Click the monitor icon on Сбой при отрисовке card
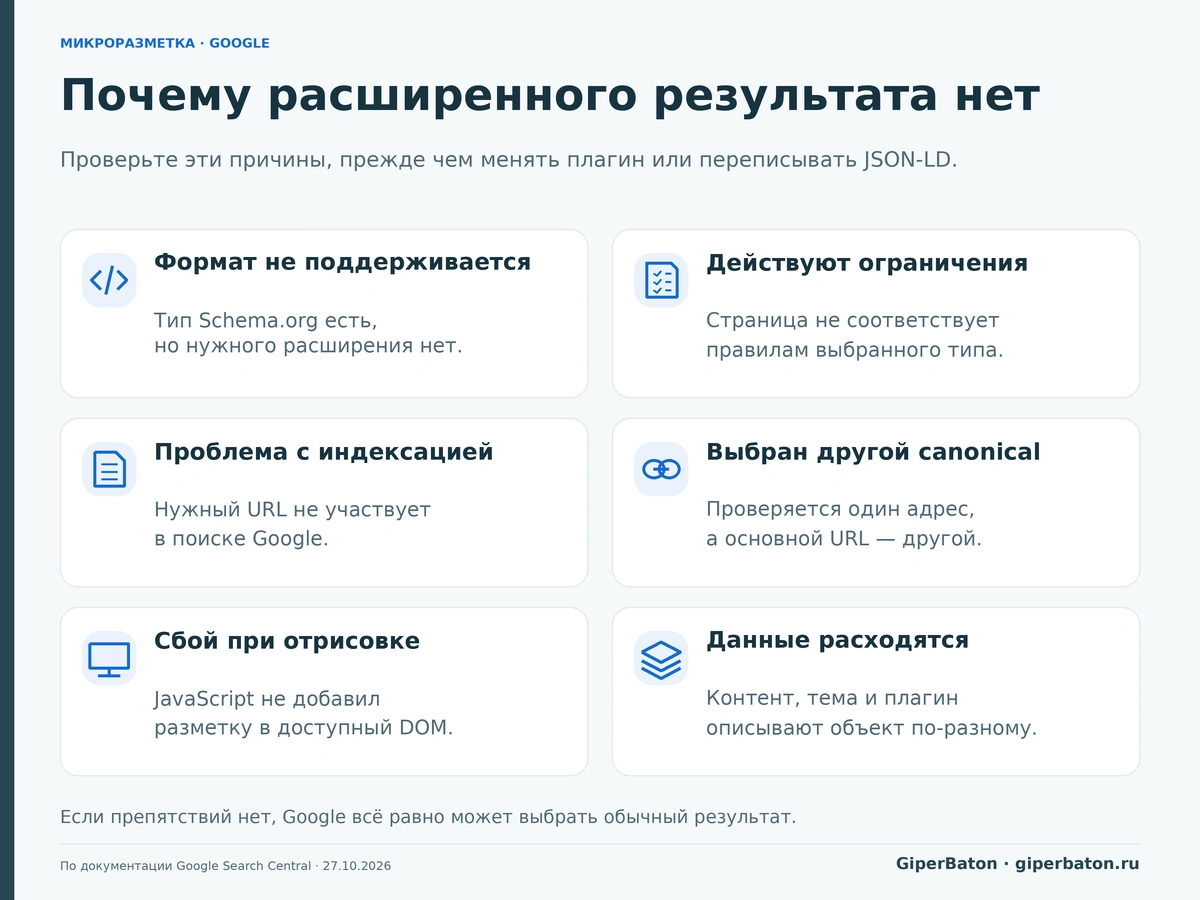The image size is (1200, 900). click(x=109, y=658)
